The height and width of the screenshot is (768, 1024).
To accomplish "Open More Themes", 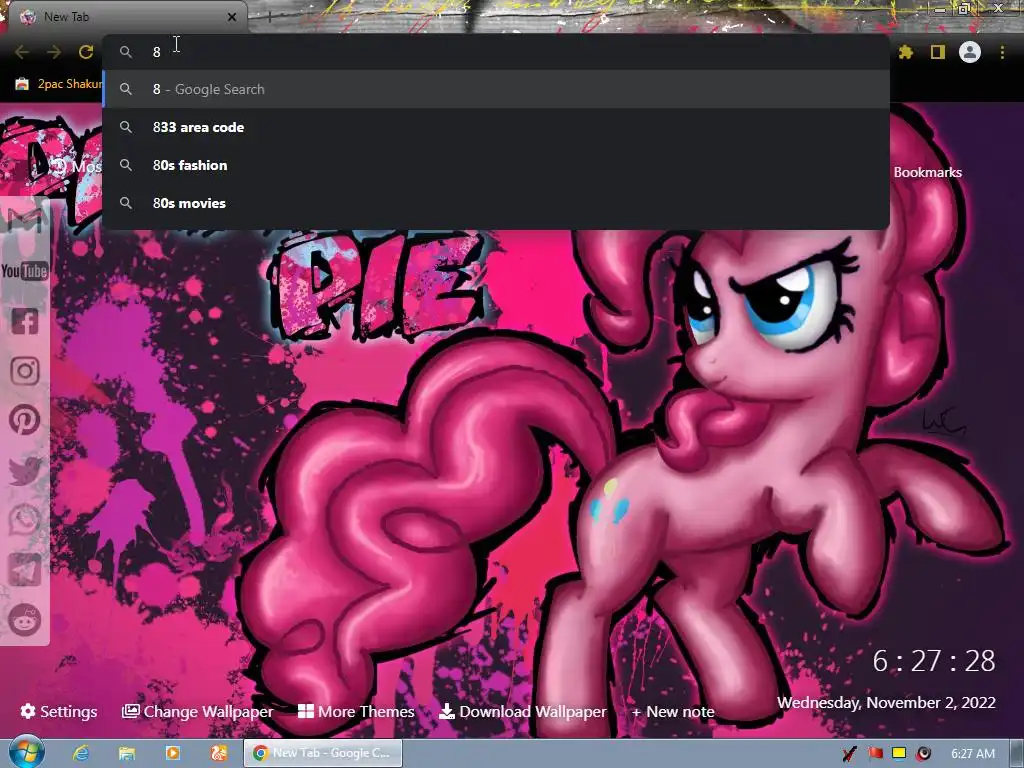I will [356, 711].
